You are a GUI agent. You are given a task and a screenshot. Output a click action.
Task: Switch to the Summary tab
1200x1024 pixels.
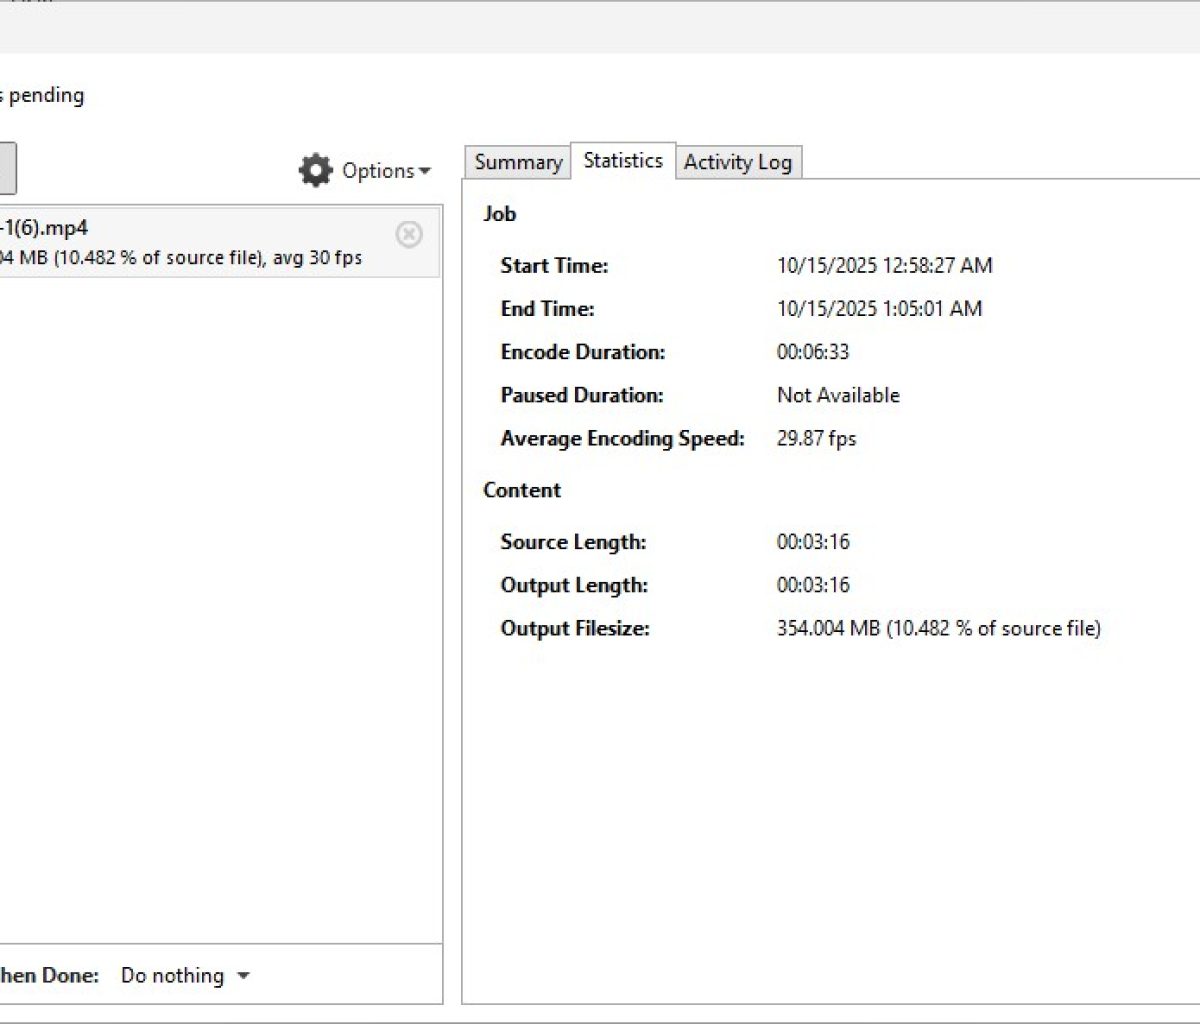coord(517,162)
